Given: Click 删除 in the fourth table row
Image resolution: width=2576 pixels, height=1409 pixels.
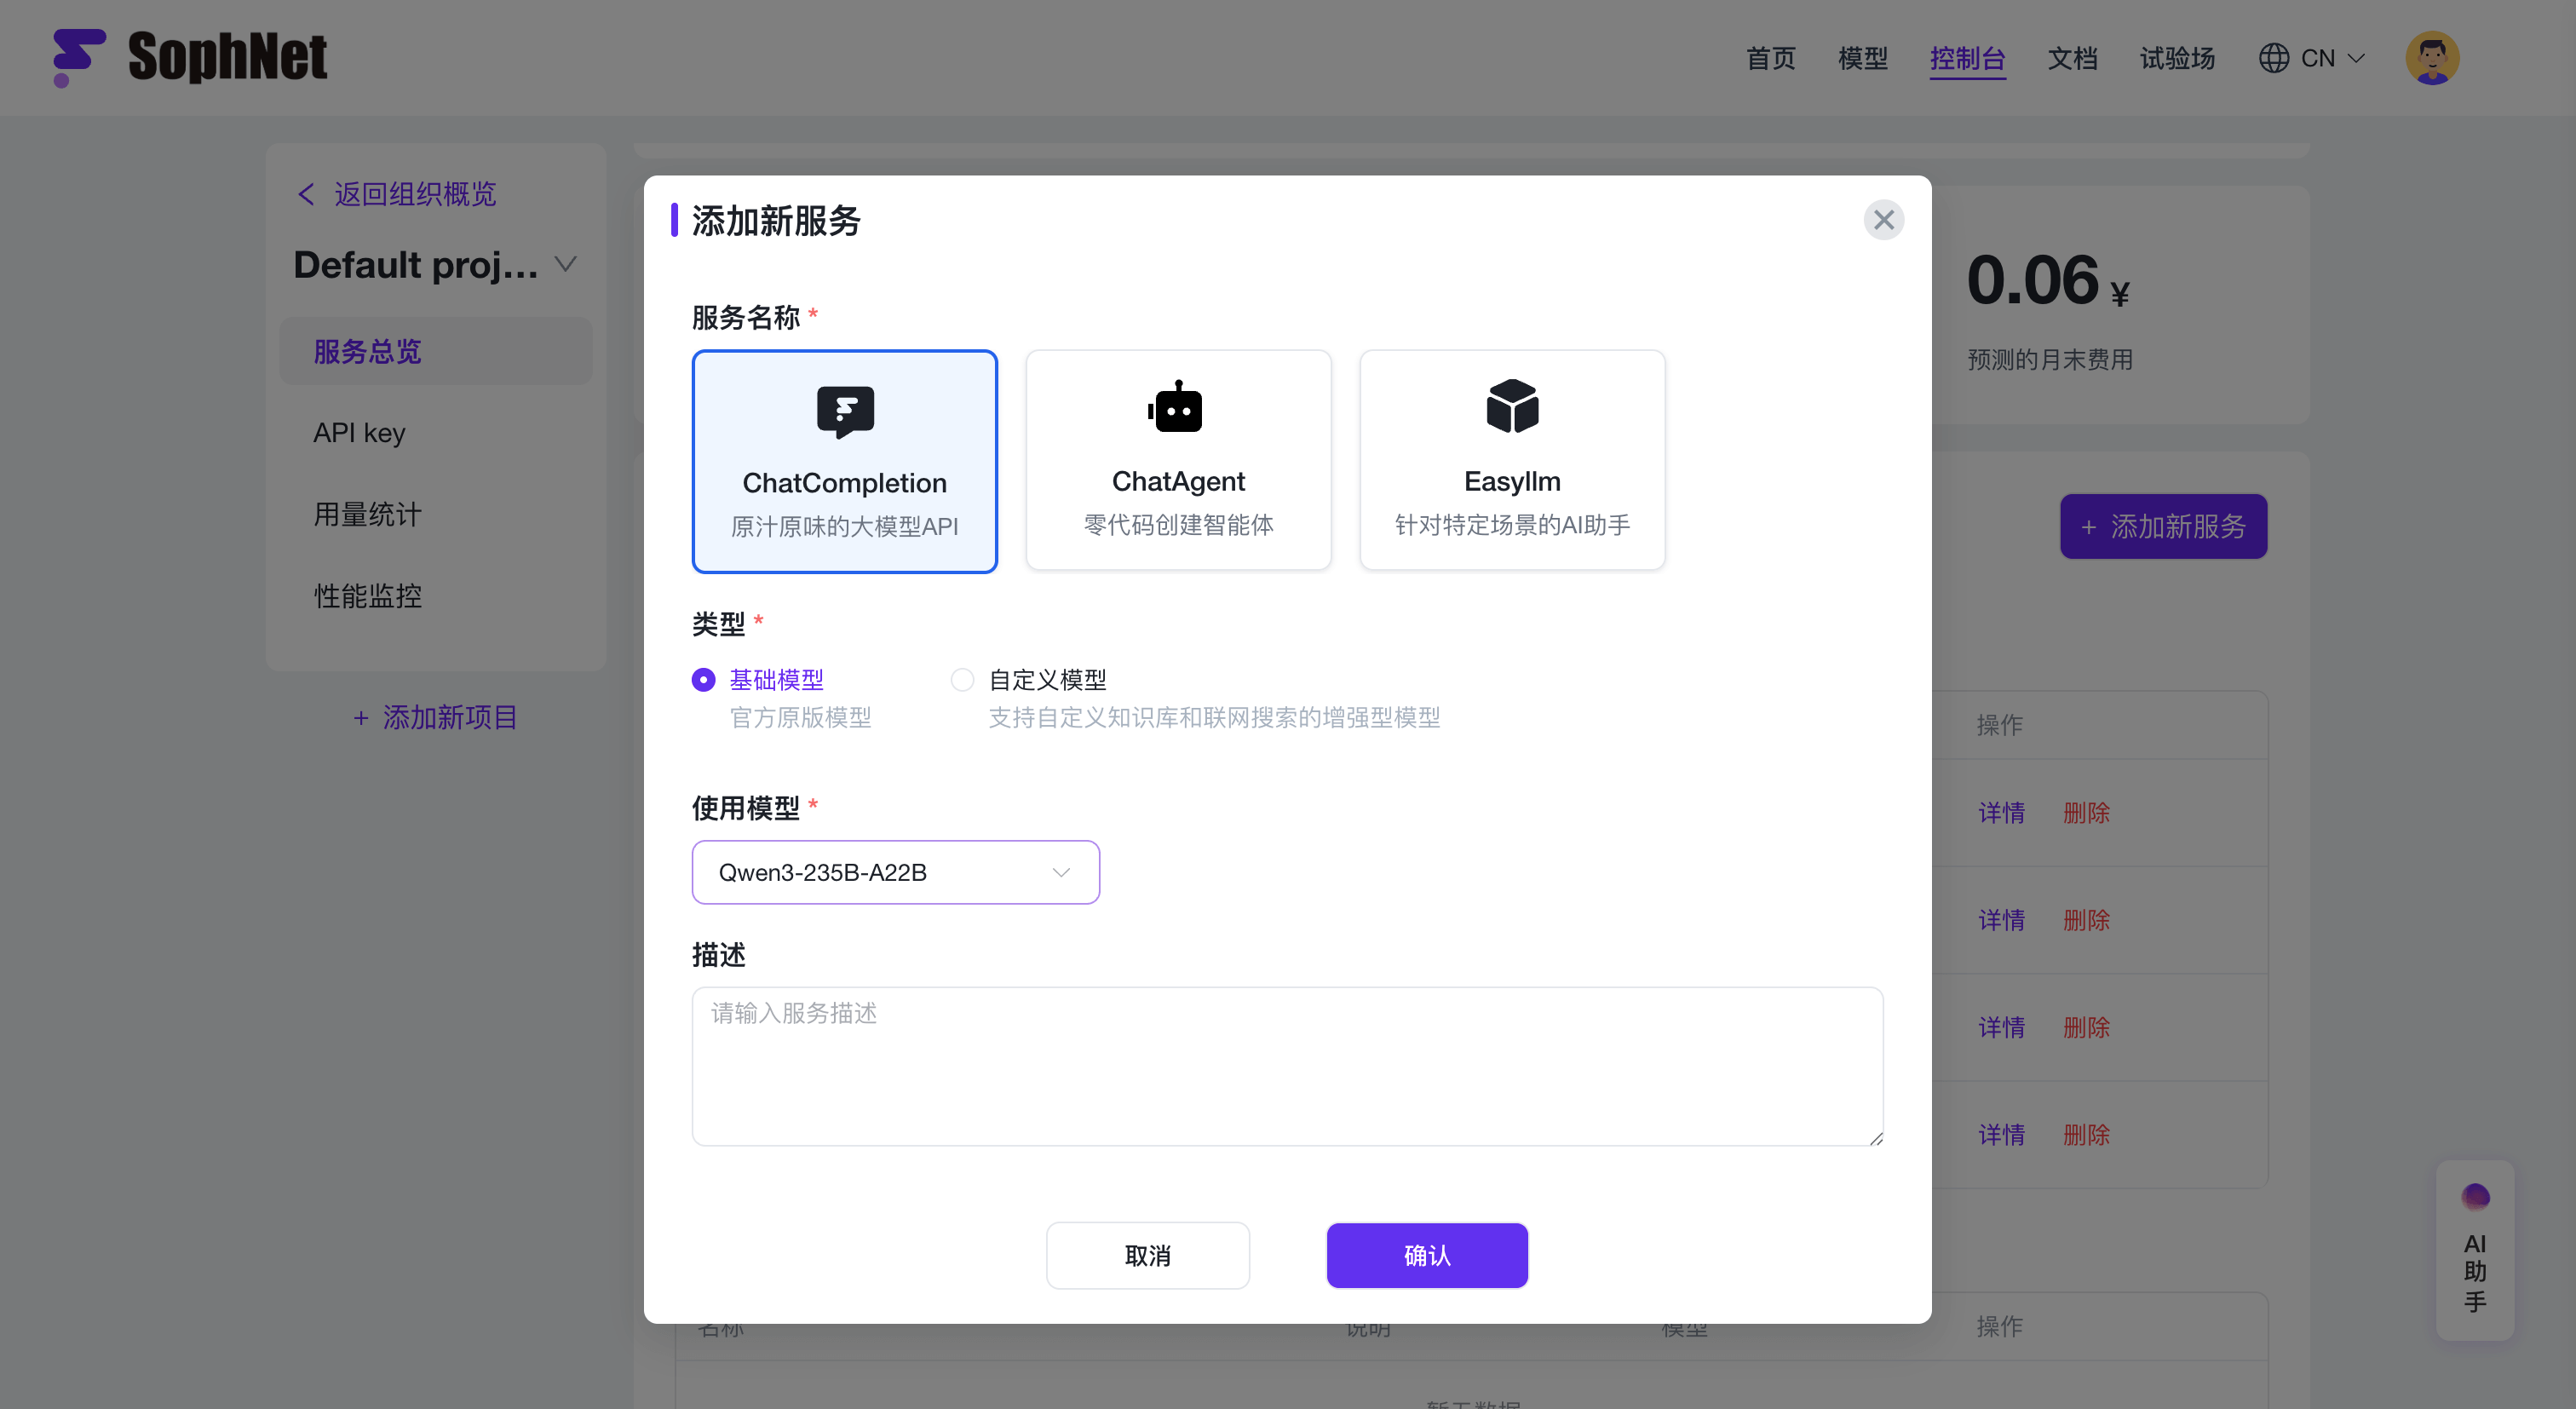Looking at the screenshot, I should click(x=2086, y=1135).
